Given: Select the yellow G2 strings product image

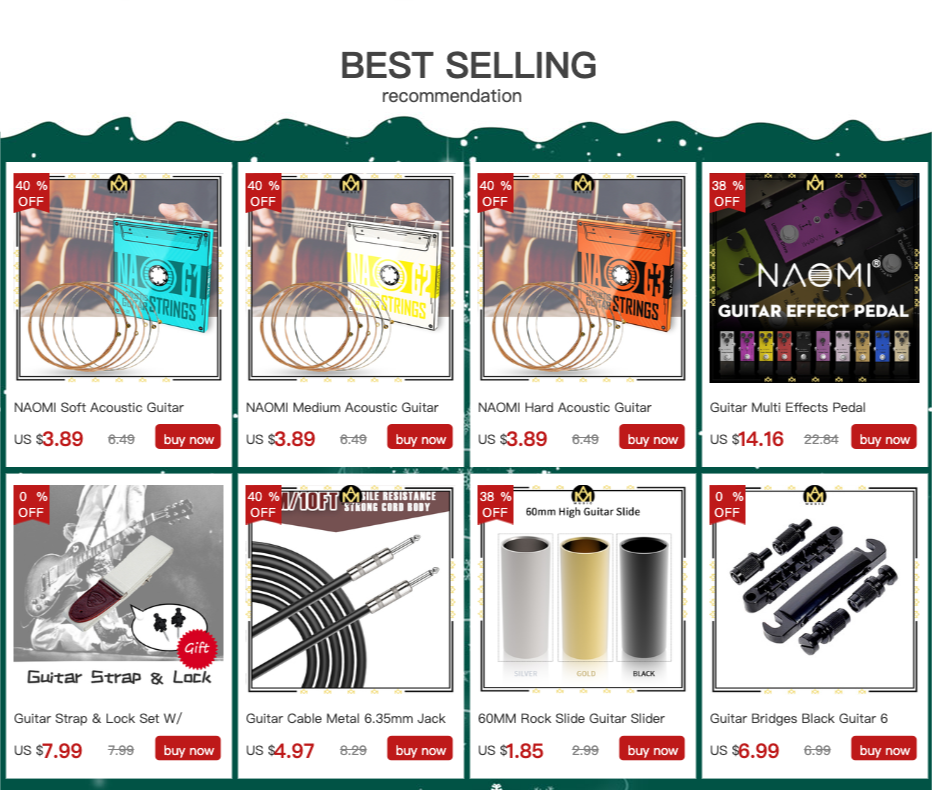Looking at the screenshot, I should click(x=351, y=278).
